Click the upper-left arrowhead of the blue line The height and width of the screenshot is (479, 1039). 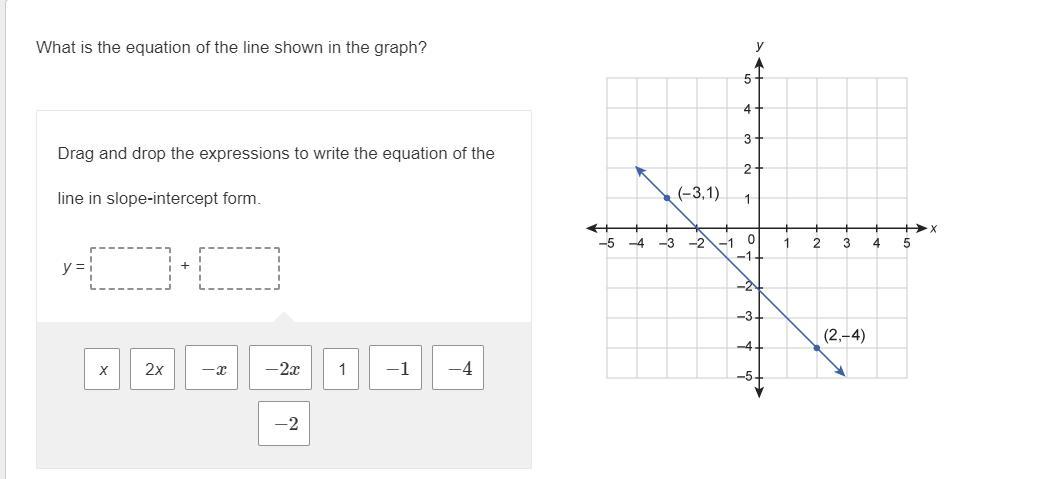pos(640,171)
